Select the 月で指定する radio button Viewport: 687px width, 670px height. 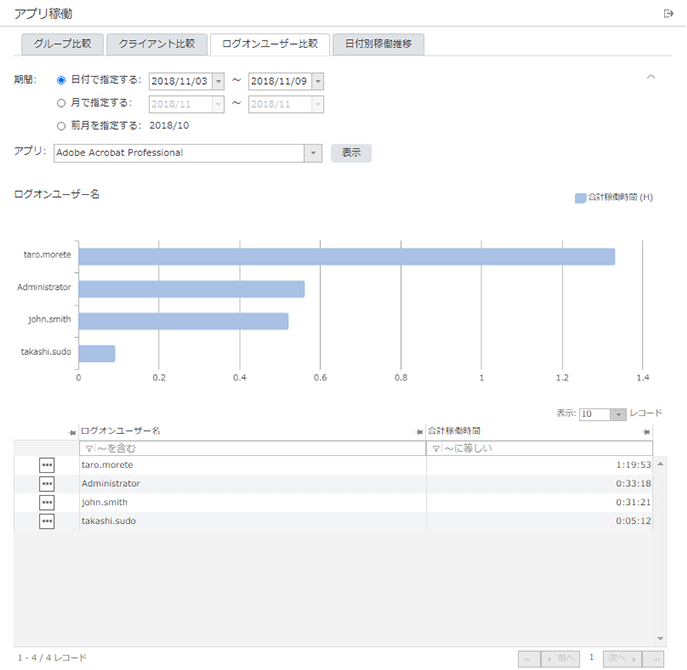pyautogui.click(x=62, y=103)
